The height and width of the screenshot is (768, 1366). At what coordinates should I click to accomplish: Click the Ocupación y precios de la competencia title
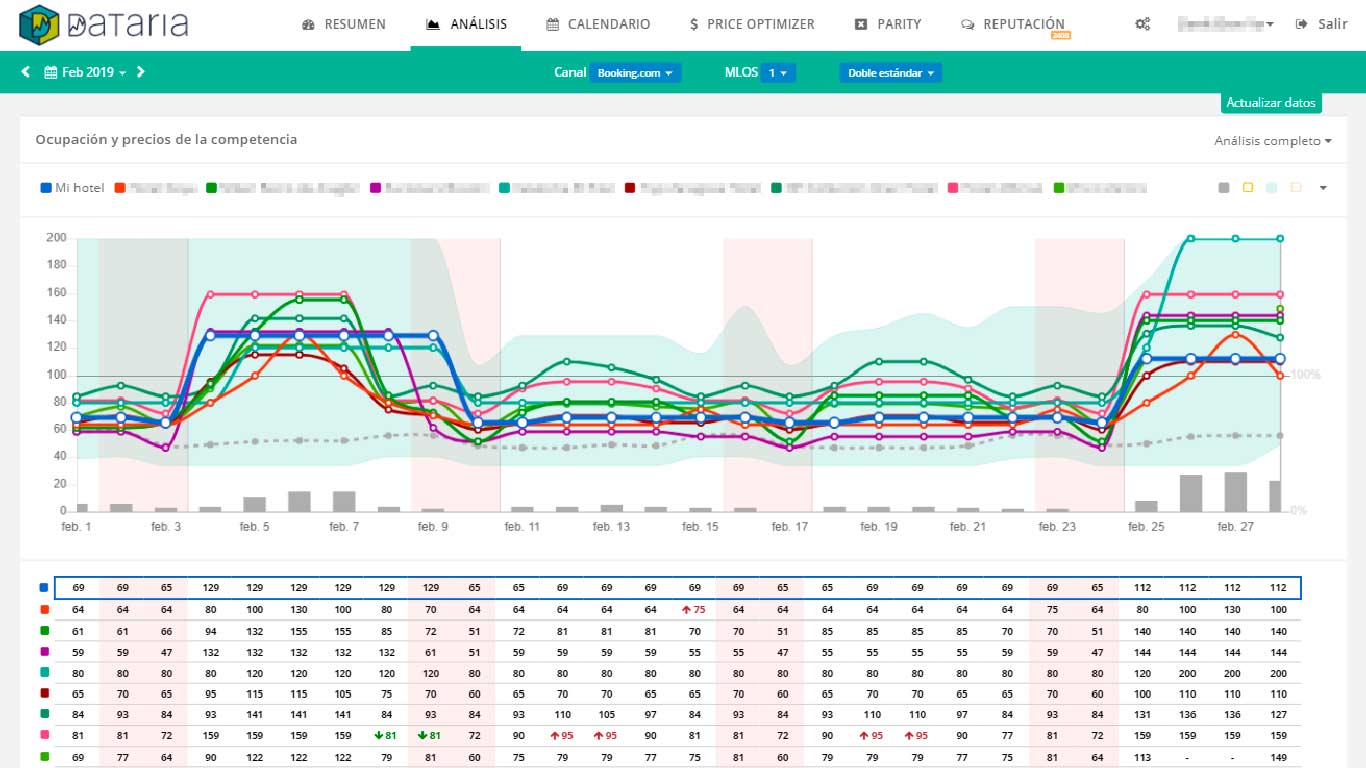[x=166, y=140]
